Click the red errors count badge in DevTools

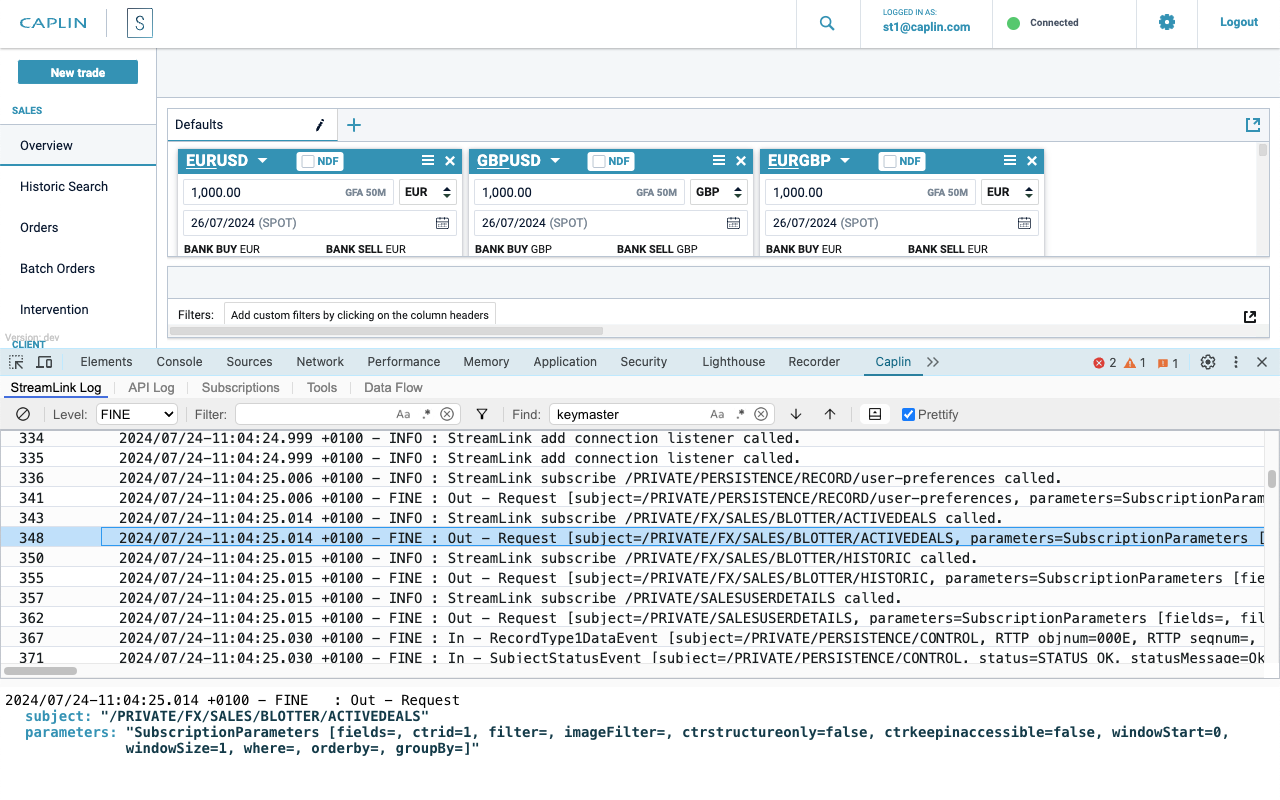(1105, 362)
